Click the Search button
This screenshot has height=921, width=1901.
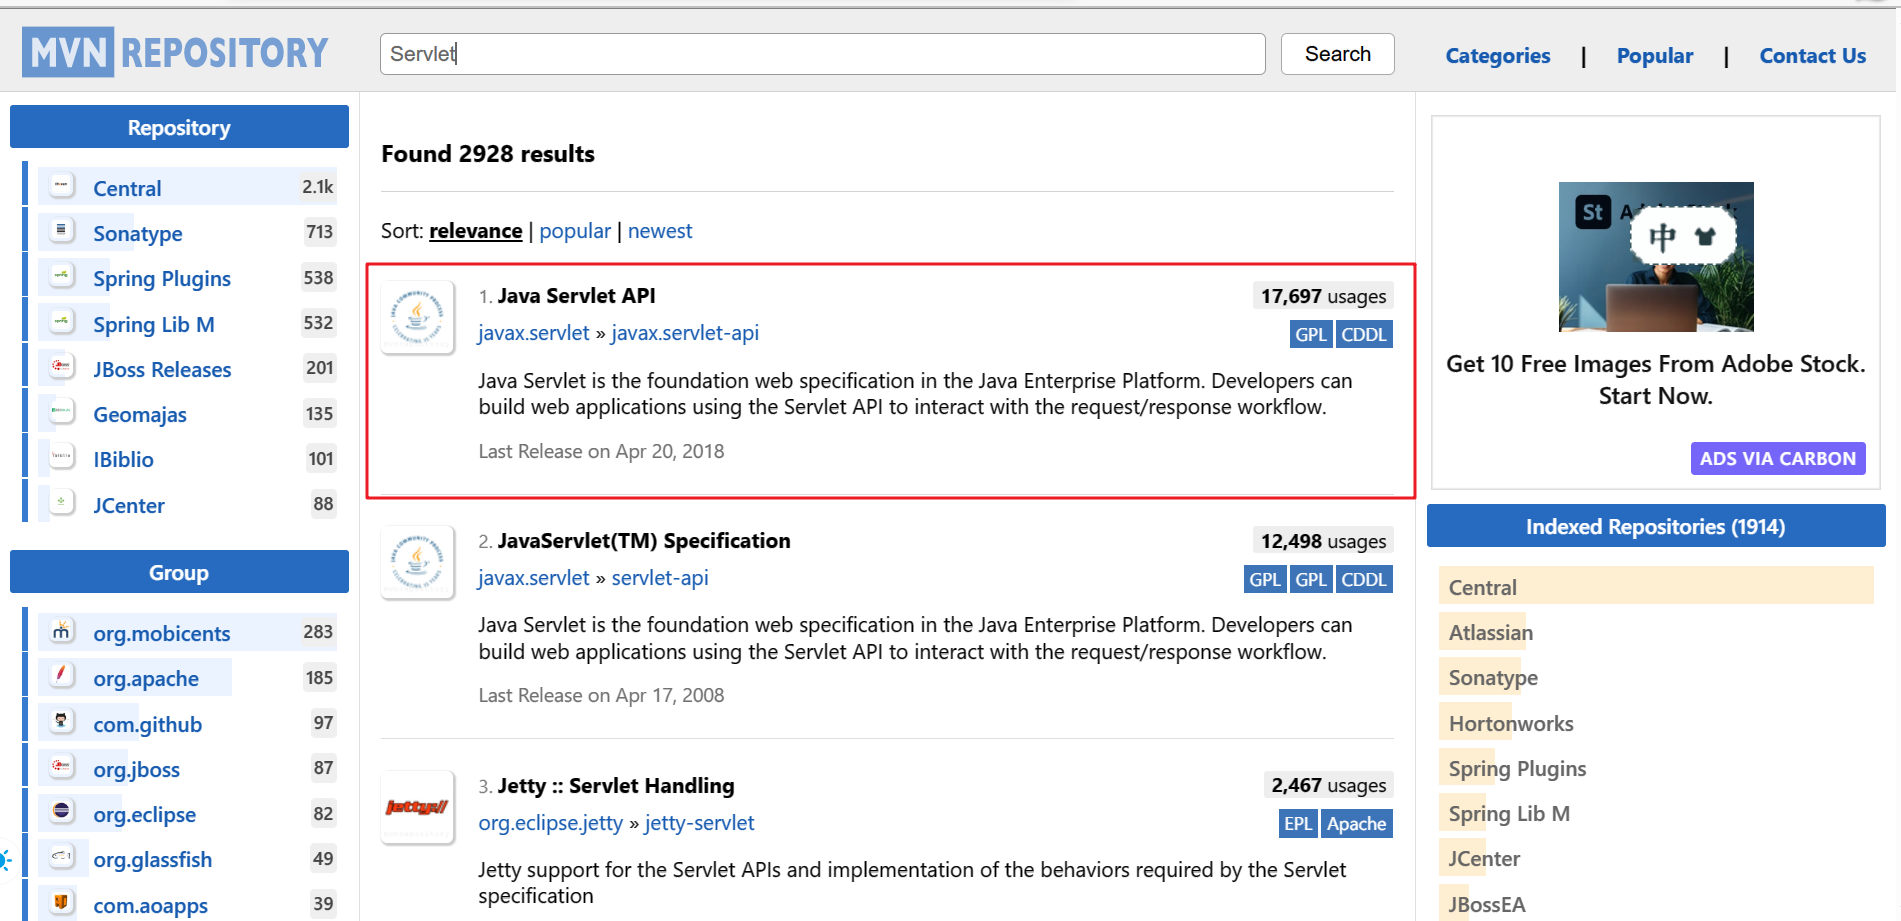(1337, 54)
